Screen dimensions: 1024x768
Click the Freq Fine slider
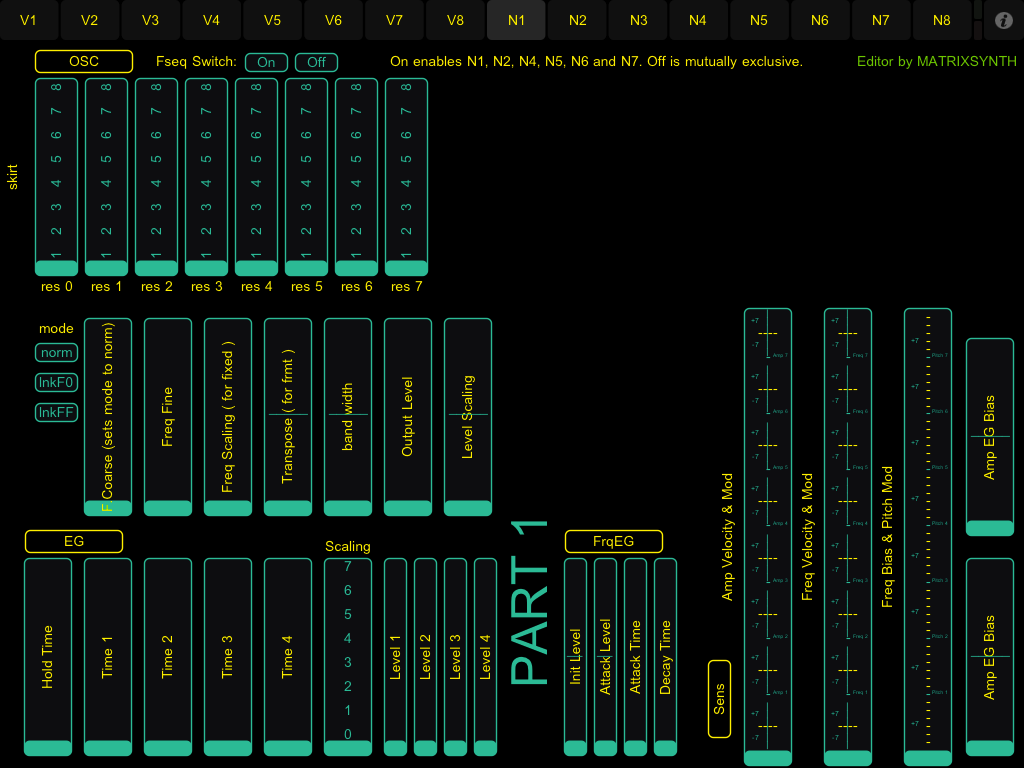point(168,417)
